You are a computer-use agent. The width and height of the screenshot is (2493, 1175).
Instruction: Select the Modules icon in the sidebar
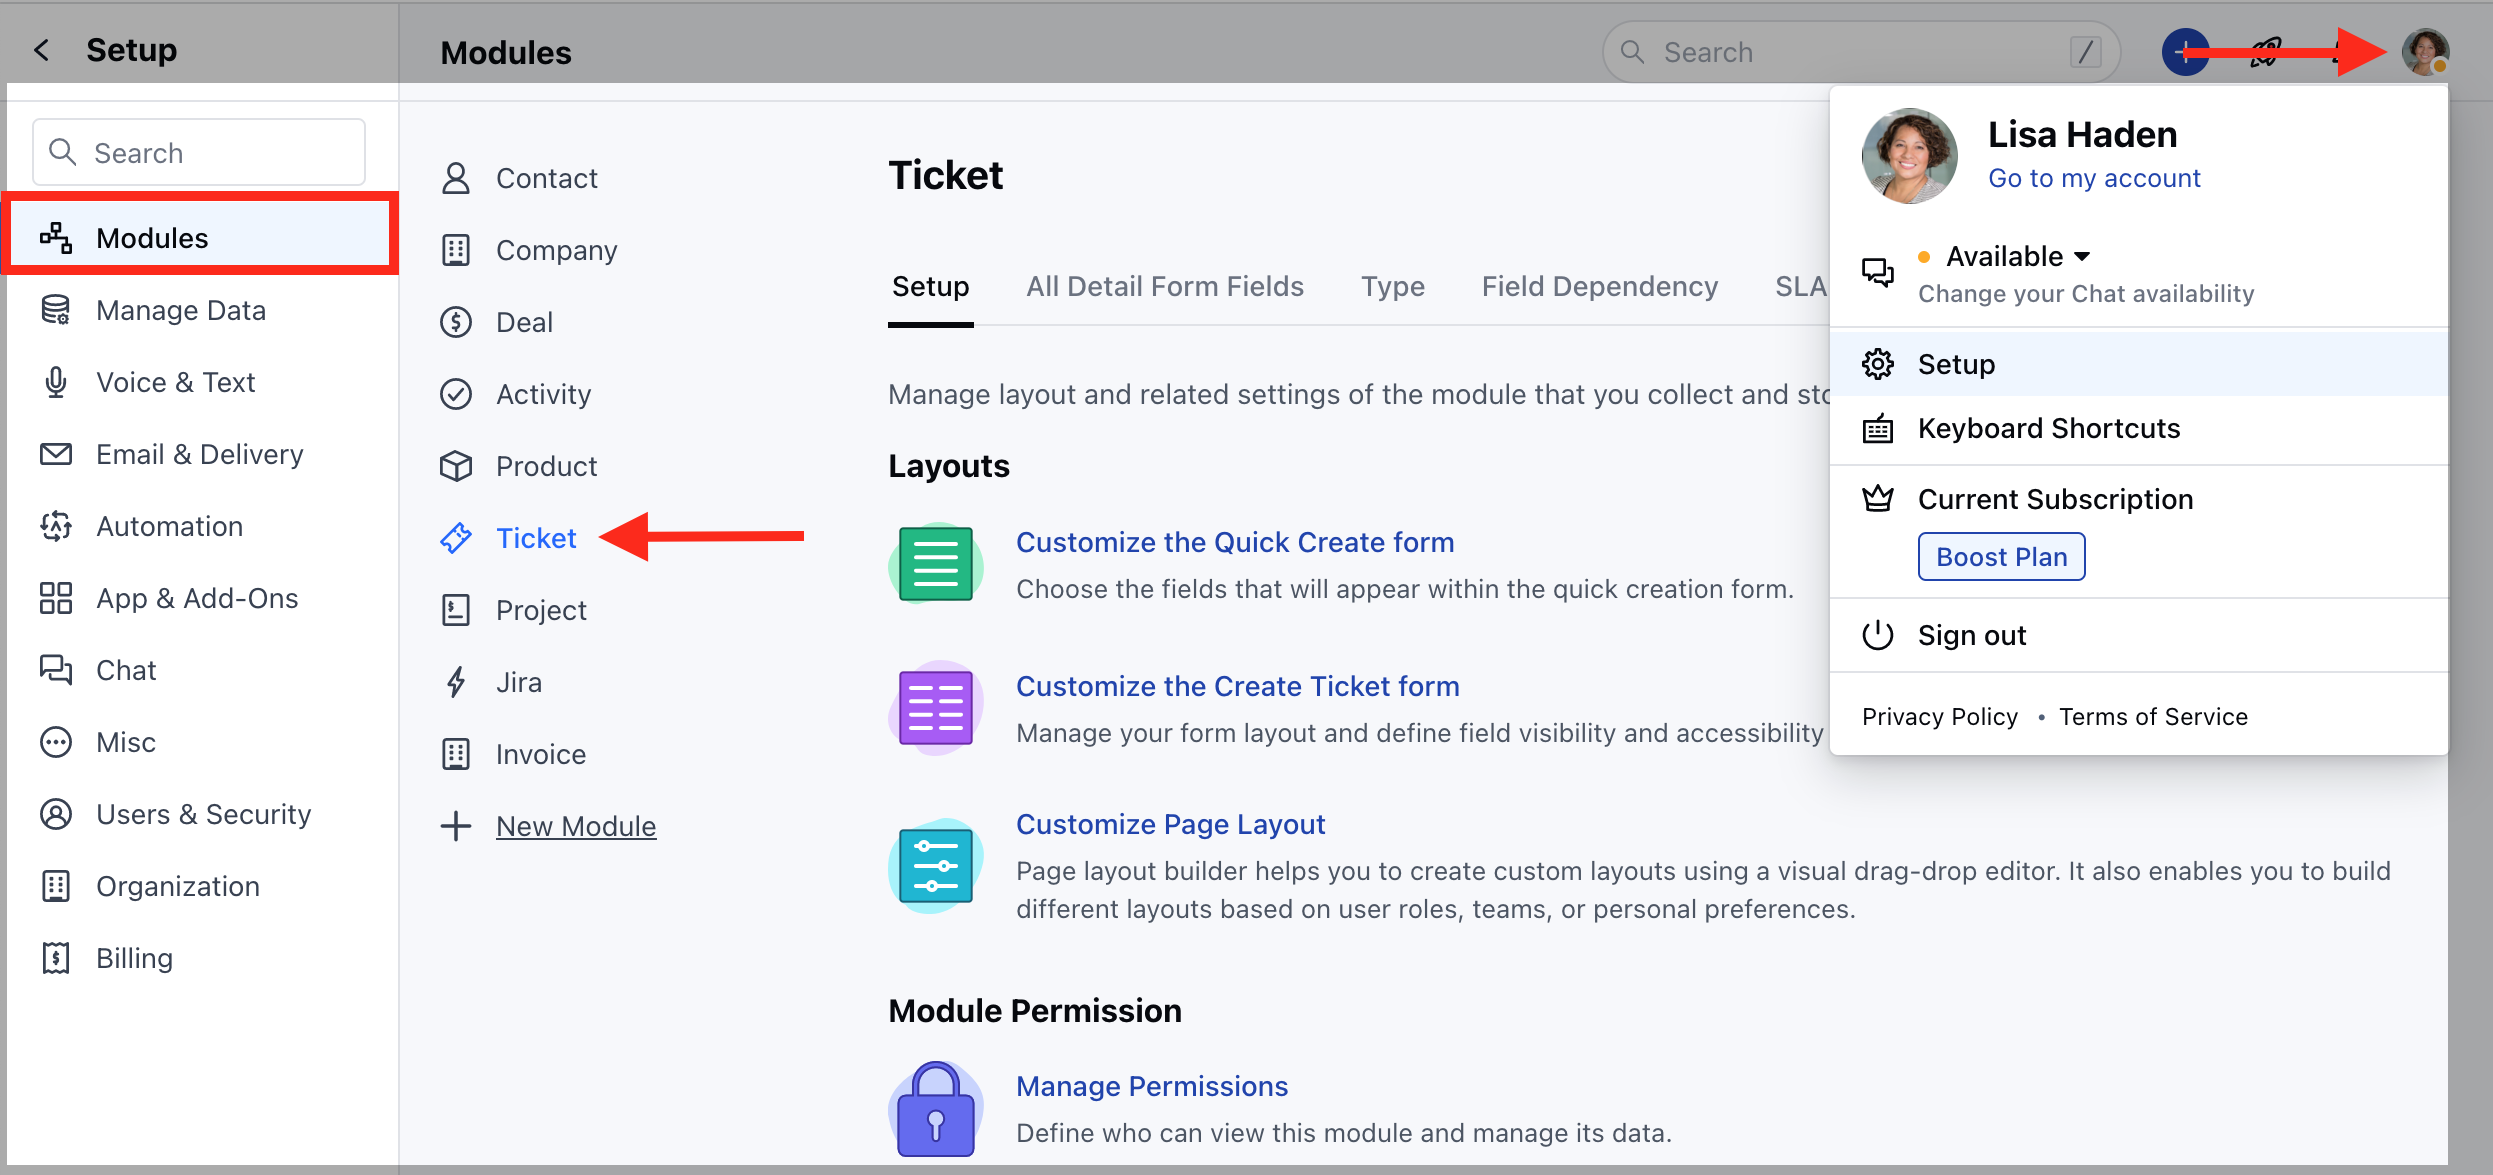pos(55,237)
